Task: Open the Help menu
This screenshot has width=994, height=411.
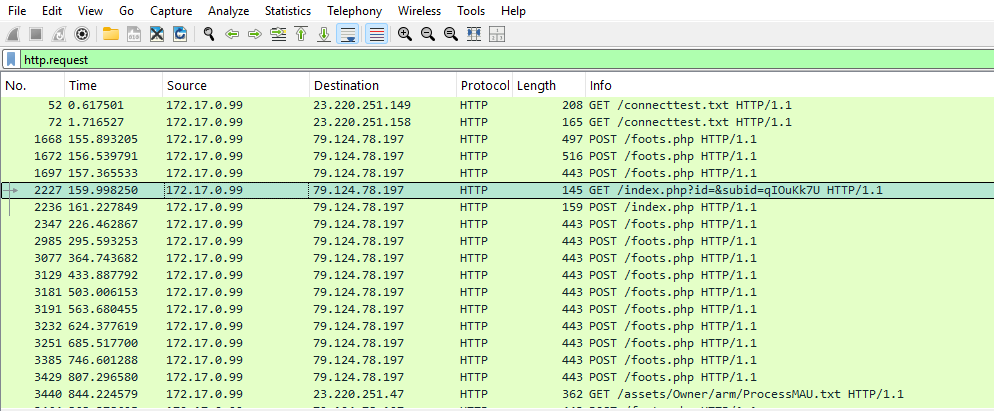Action: click(513, 11)
